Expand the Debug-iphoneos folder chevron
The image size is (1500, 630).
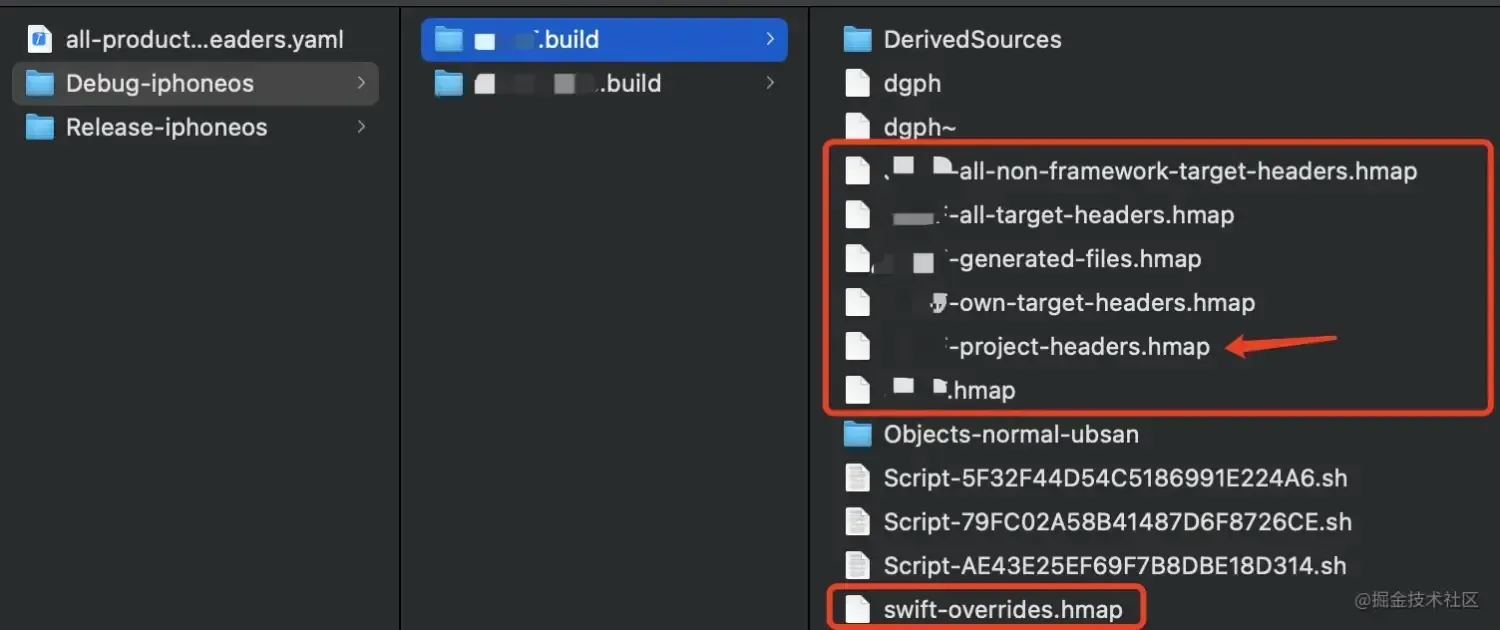(x=361, y=83)
